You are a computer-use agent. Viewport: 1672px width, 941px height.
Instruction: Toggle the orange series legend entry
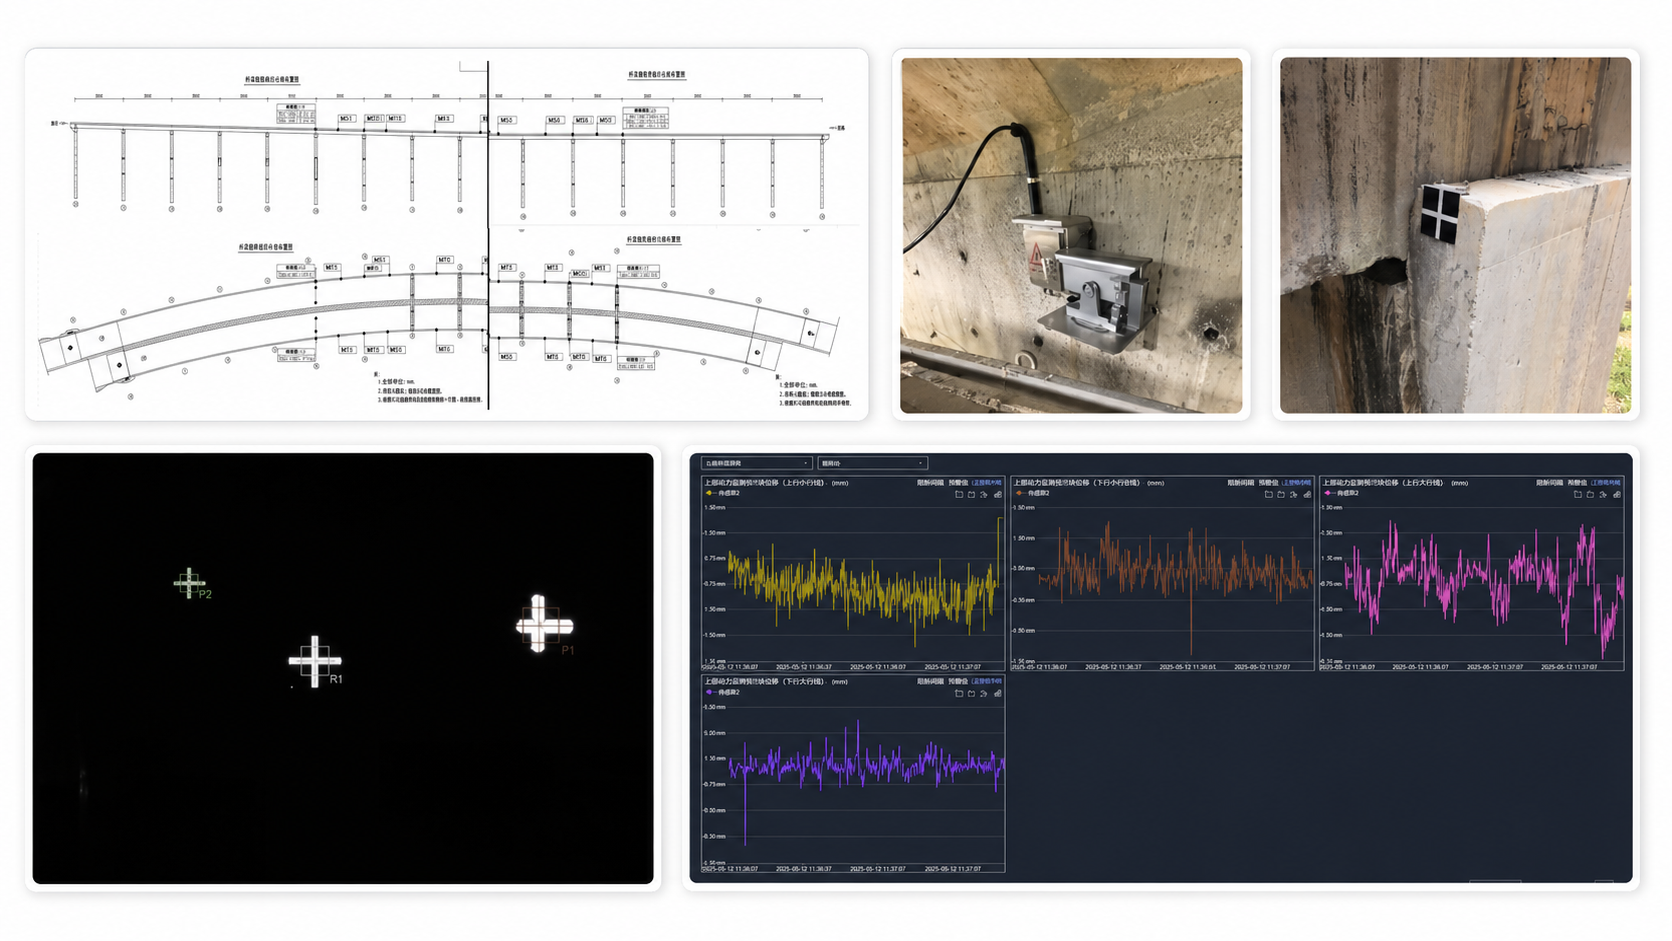[1033, 493]
